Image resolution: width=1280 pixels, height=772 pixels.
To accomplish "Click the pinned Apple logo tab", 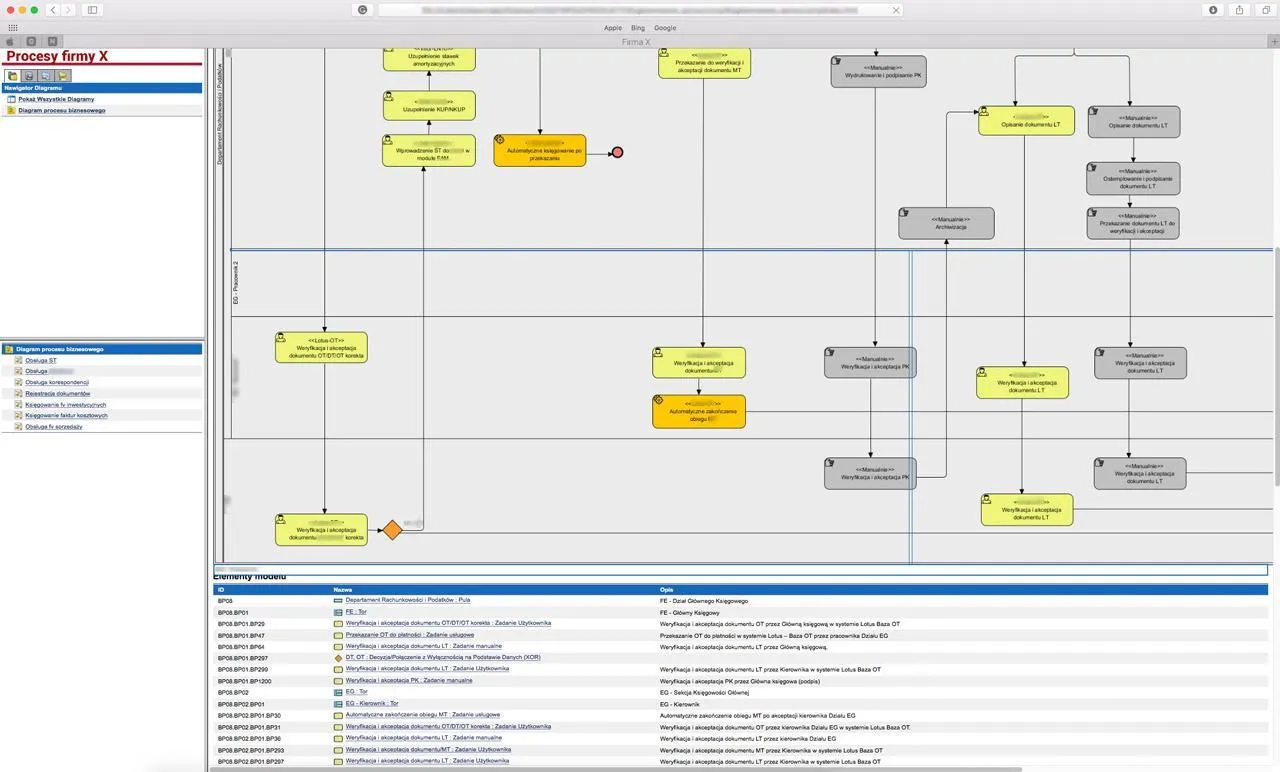I will coord(10,42).
